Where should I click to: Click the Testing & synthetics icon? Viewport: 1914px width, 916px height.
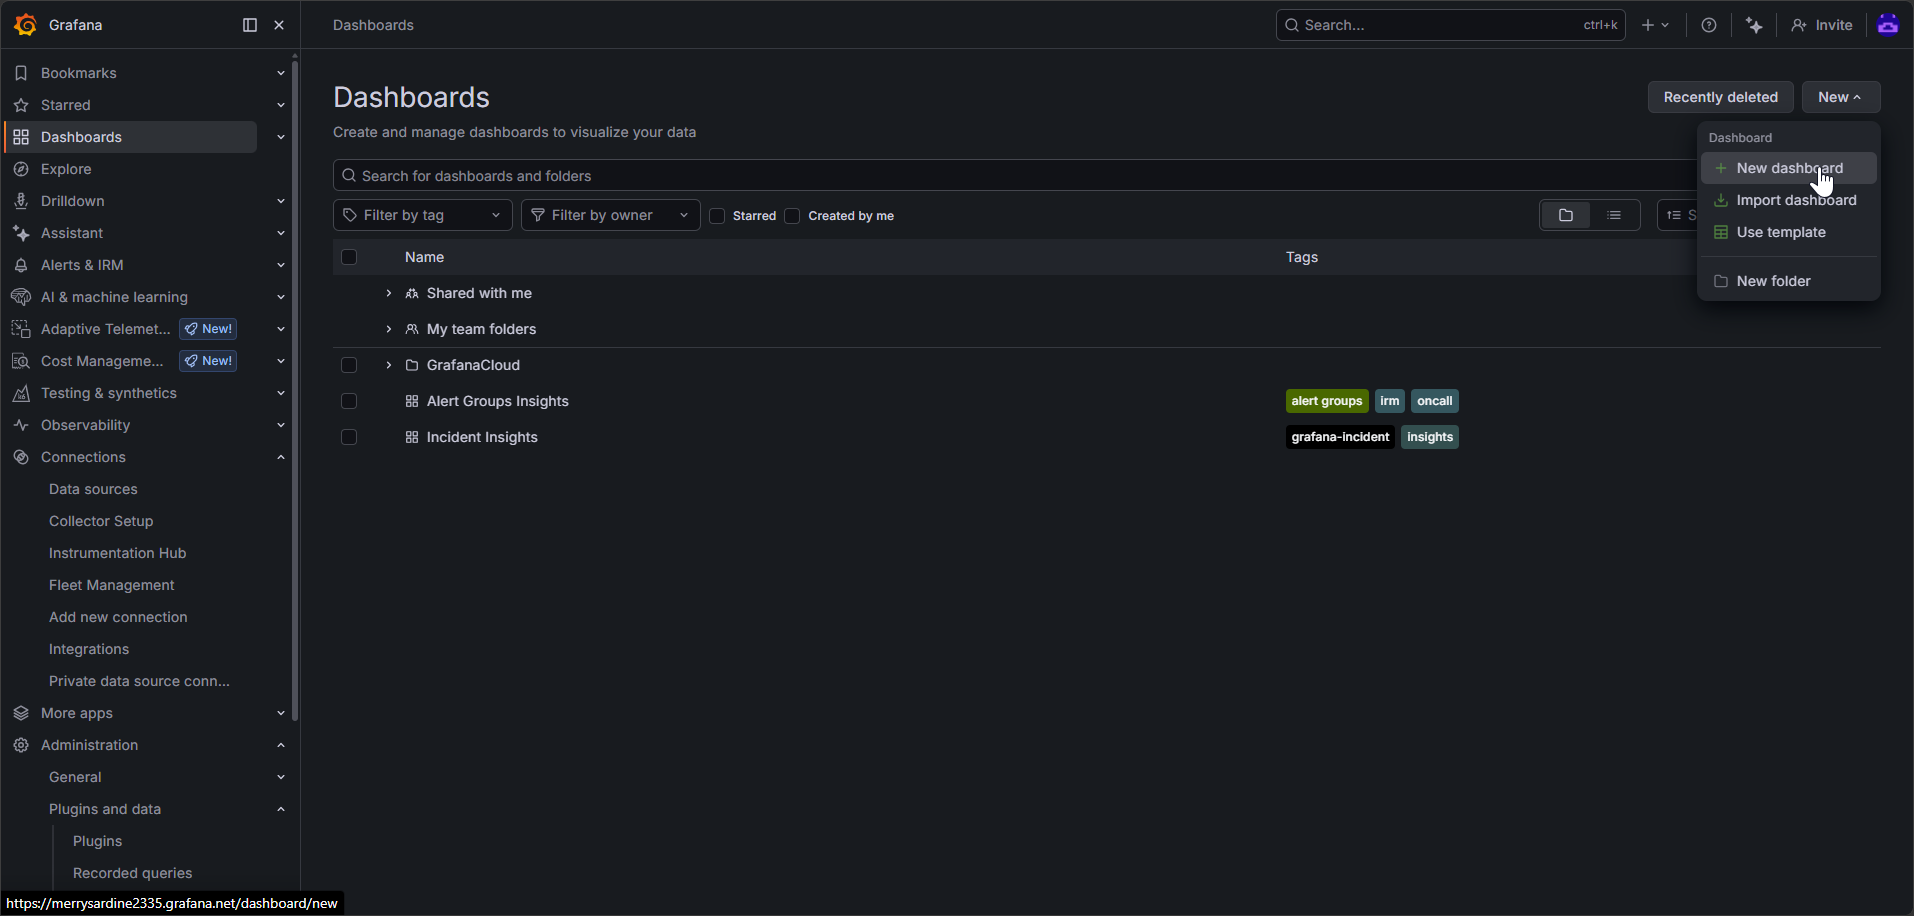(21, 393)
